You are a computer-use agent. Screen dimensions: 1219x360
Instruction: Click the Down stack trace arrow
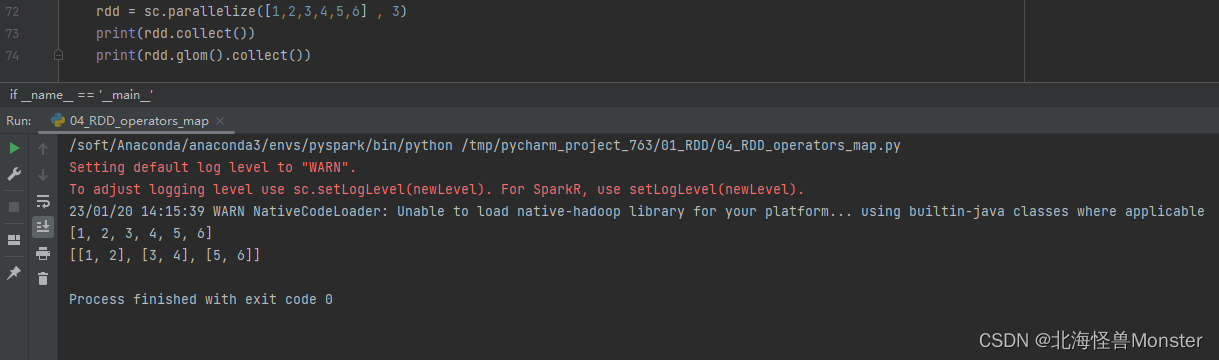43,174
